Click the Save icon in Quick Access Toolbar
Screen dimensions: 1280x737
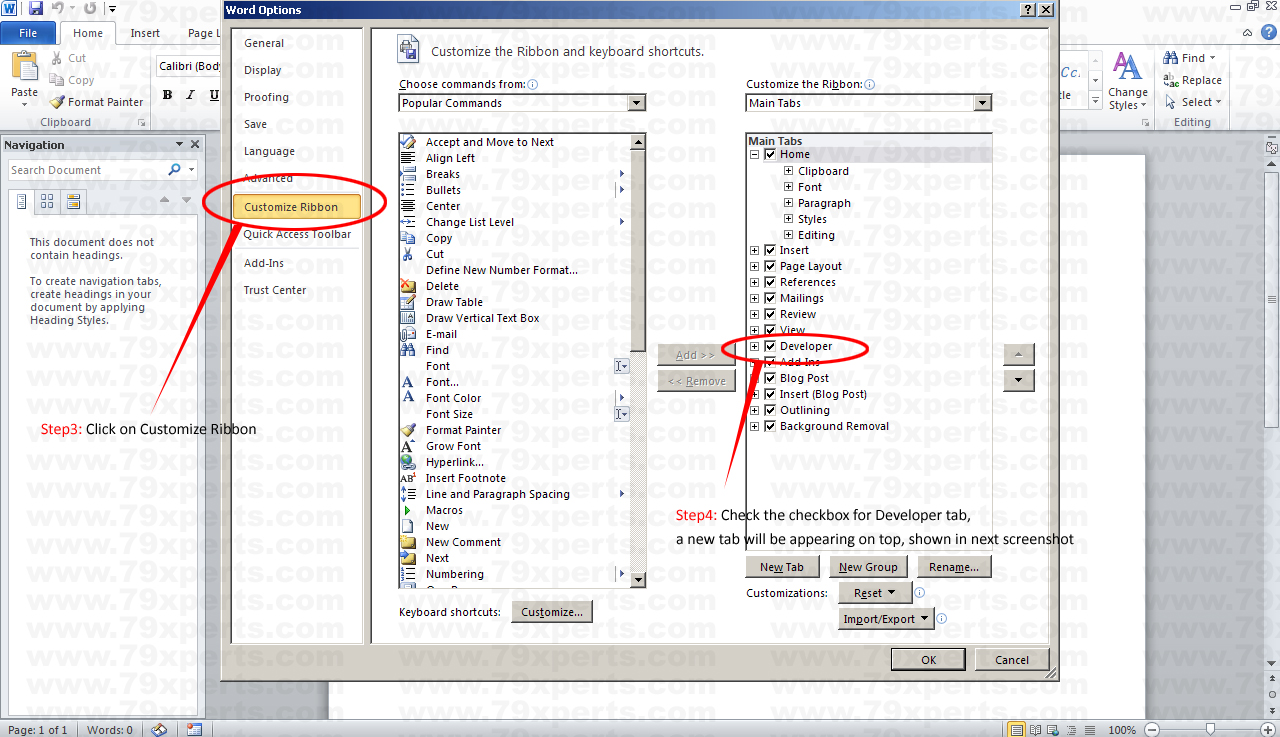coord(36,8)
